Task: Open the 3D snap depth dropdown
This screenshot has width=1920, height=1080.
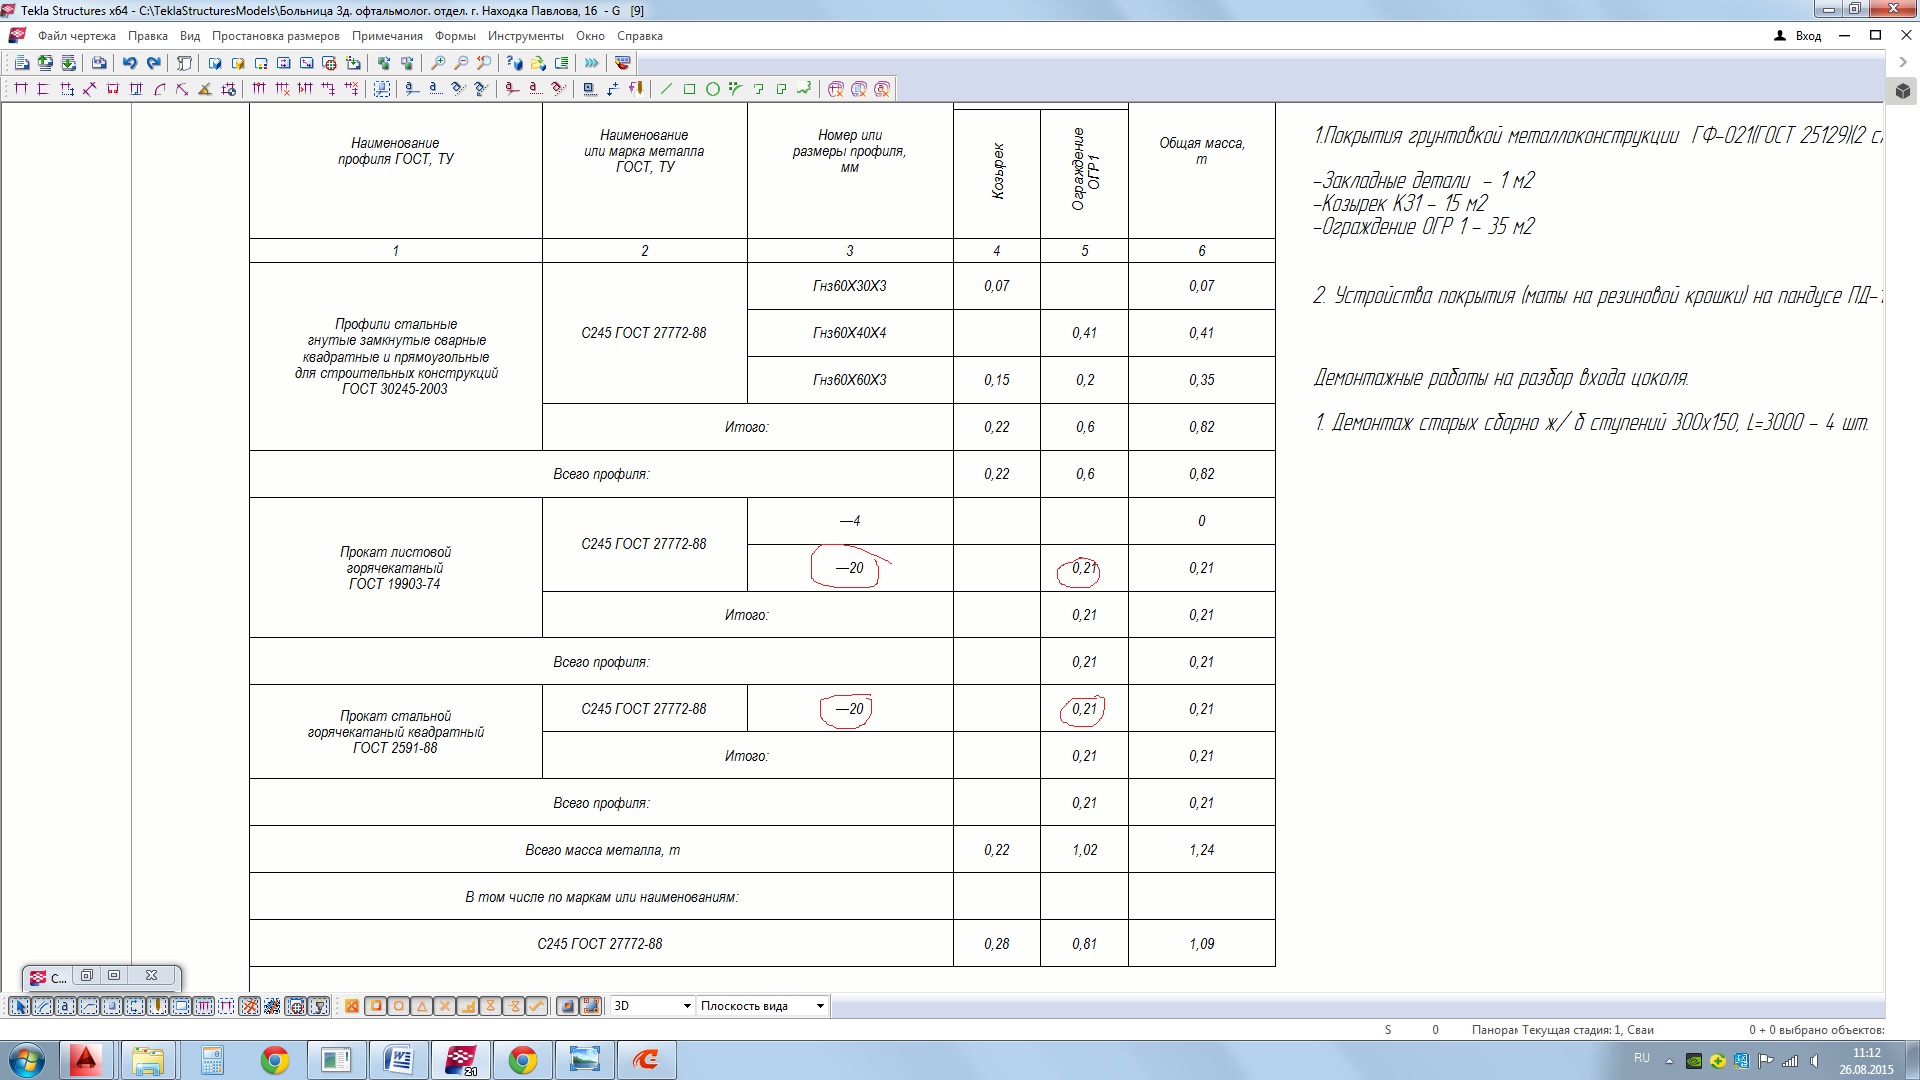Action: click(687, 1006)
